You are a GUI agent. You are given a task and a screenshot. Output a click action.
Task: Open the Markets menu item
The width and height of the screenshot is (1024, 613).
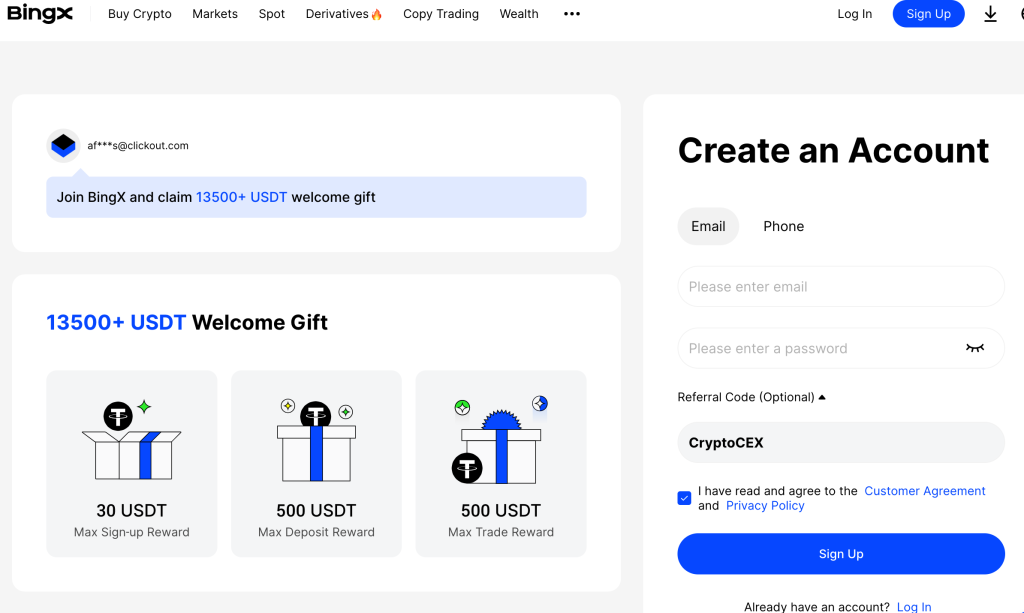pos(215,14)
